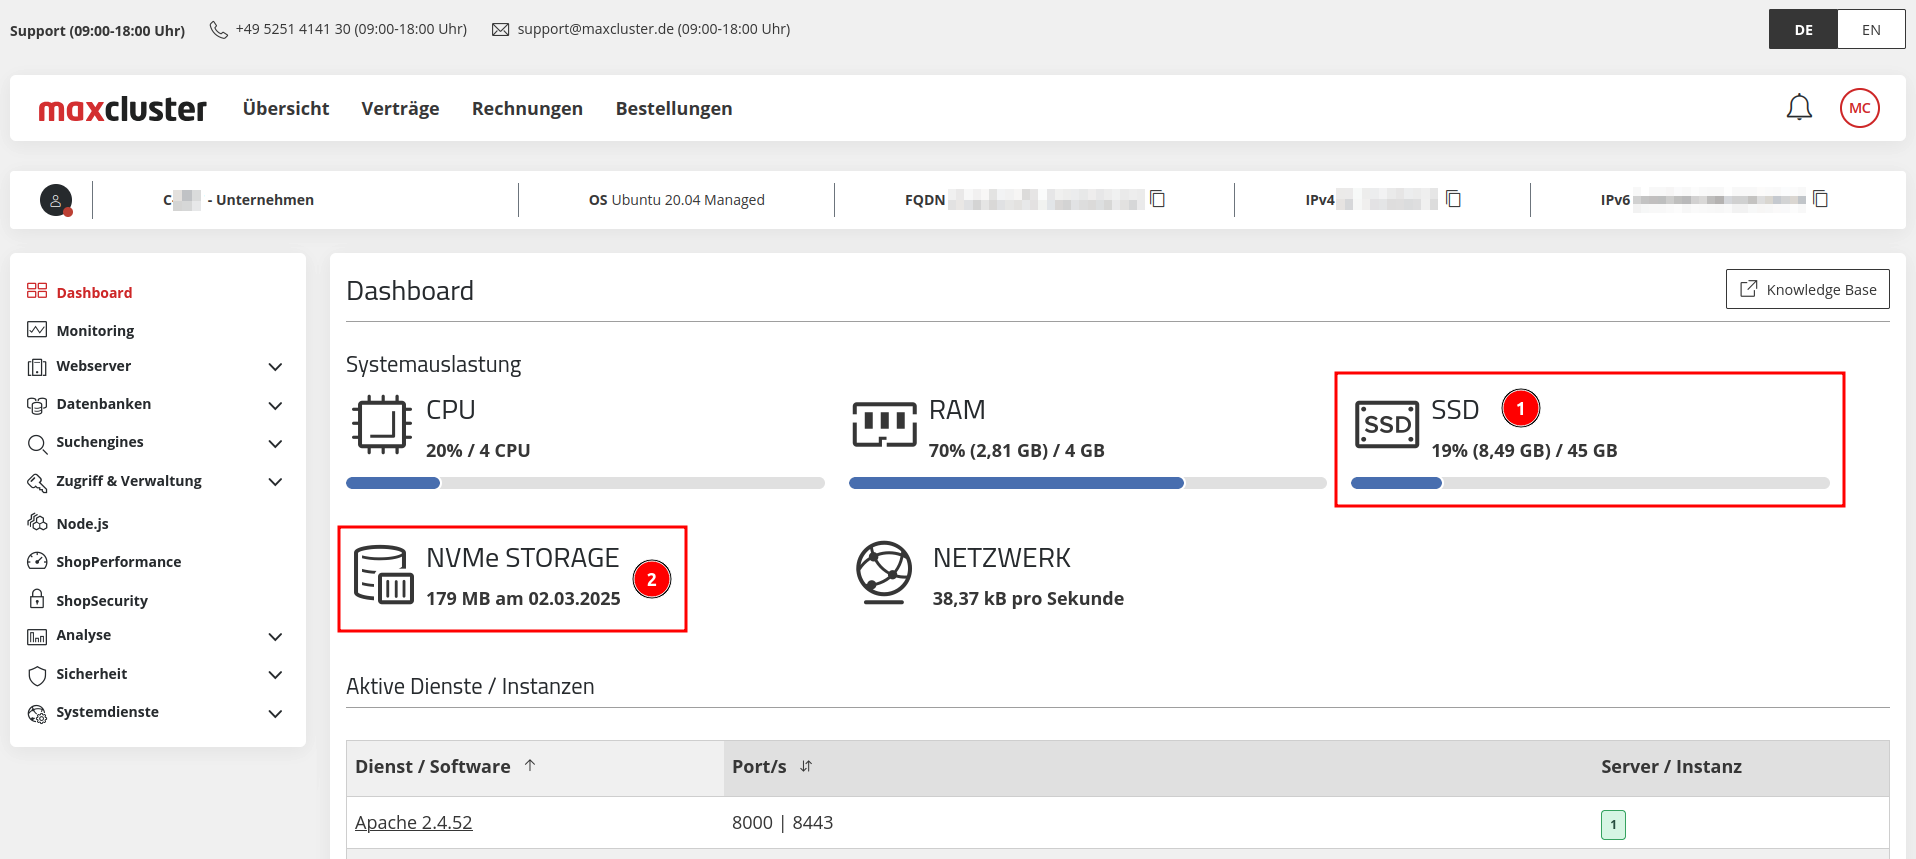
Task: Click the Monitoring chart icon
Action: 37,330
